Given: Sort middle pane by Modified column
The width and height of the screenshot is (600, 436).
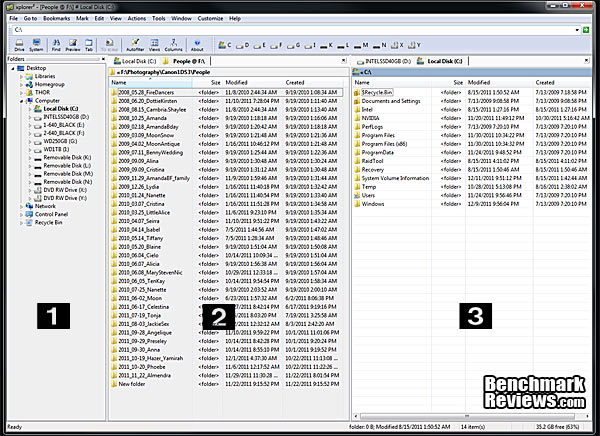Looking at the screenshot, I should pos(253,82).
